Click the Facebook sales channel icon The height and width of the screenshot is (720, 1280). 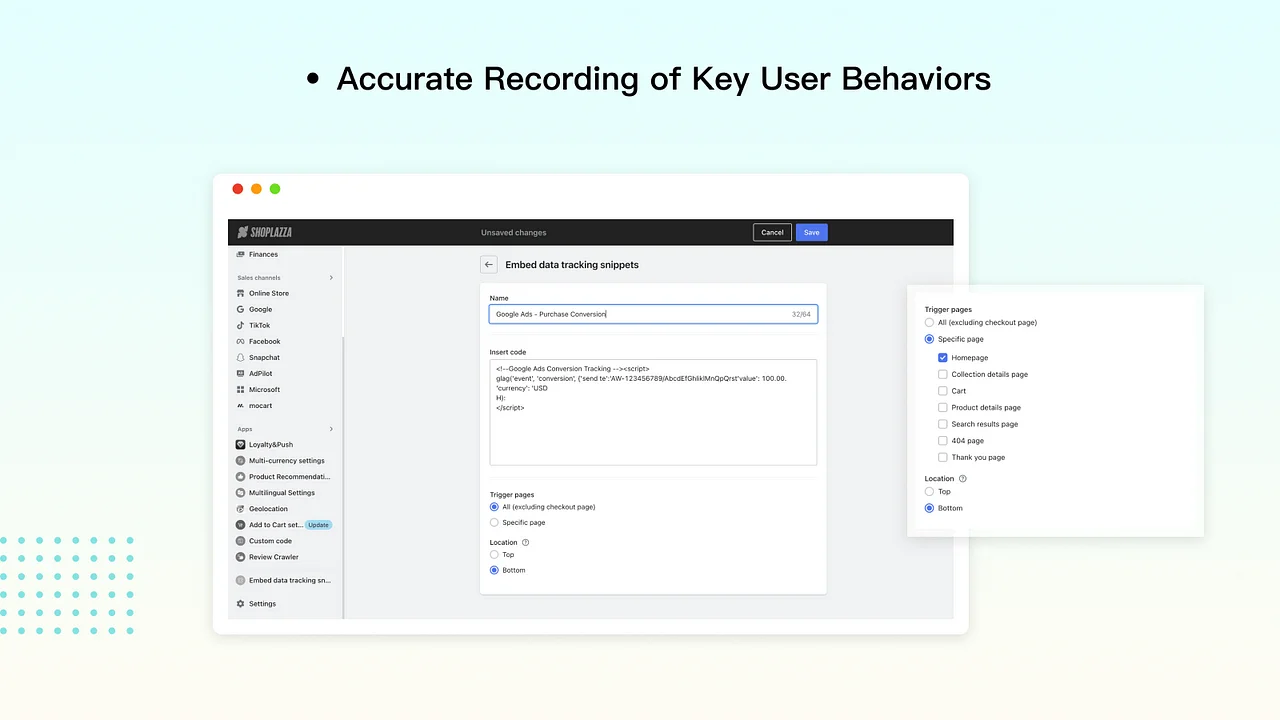tap(240, 342)
